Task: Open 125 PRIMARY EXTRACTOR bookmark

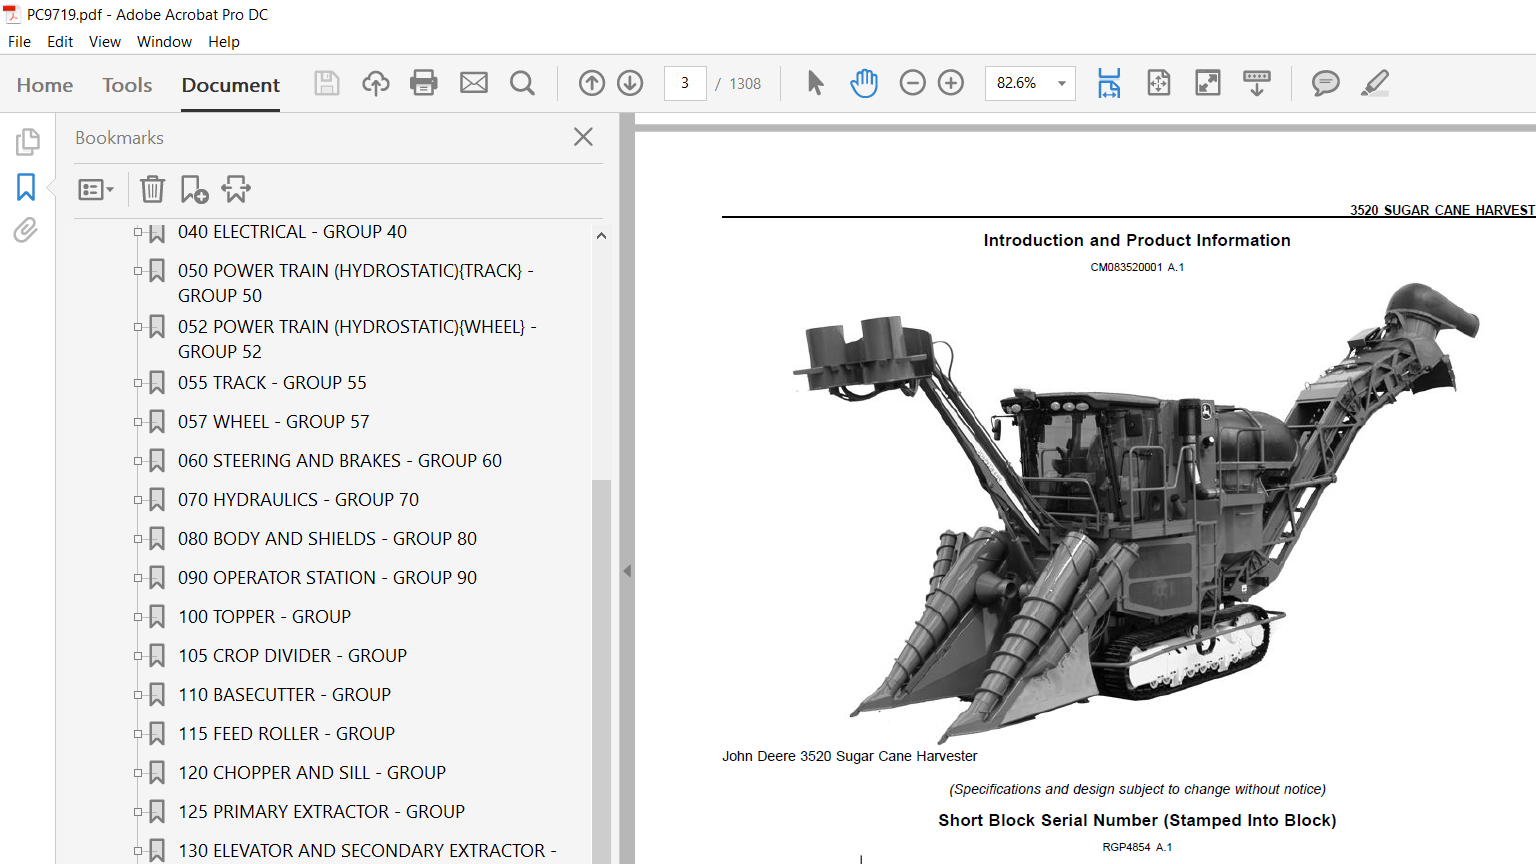Action: pyautogui.click(x=321, y=812)
